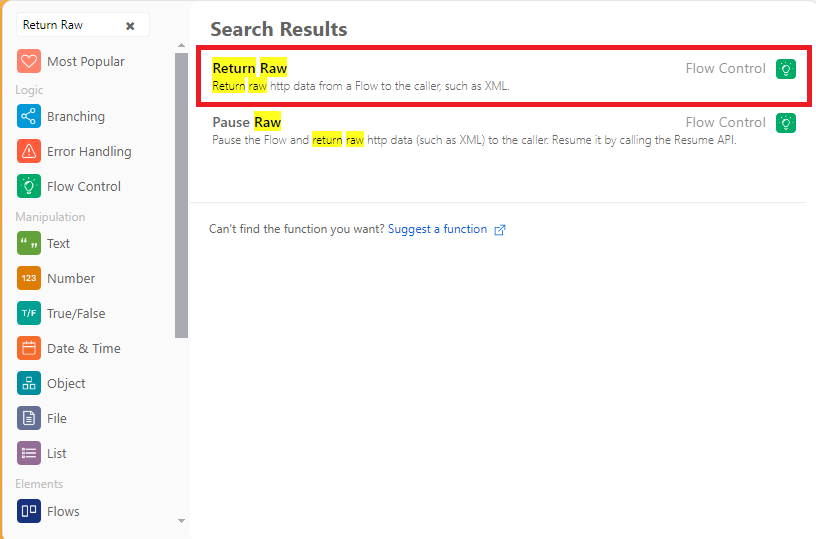
Task: Open the True/False T/F icon
Action: (29, 313)
